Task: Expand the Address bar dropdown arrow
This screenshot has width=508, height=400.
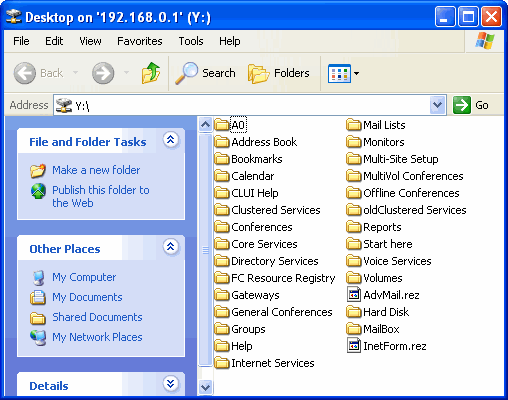Action: (437, 105)
